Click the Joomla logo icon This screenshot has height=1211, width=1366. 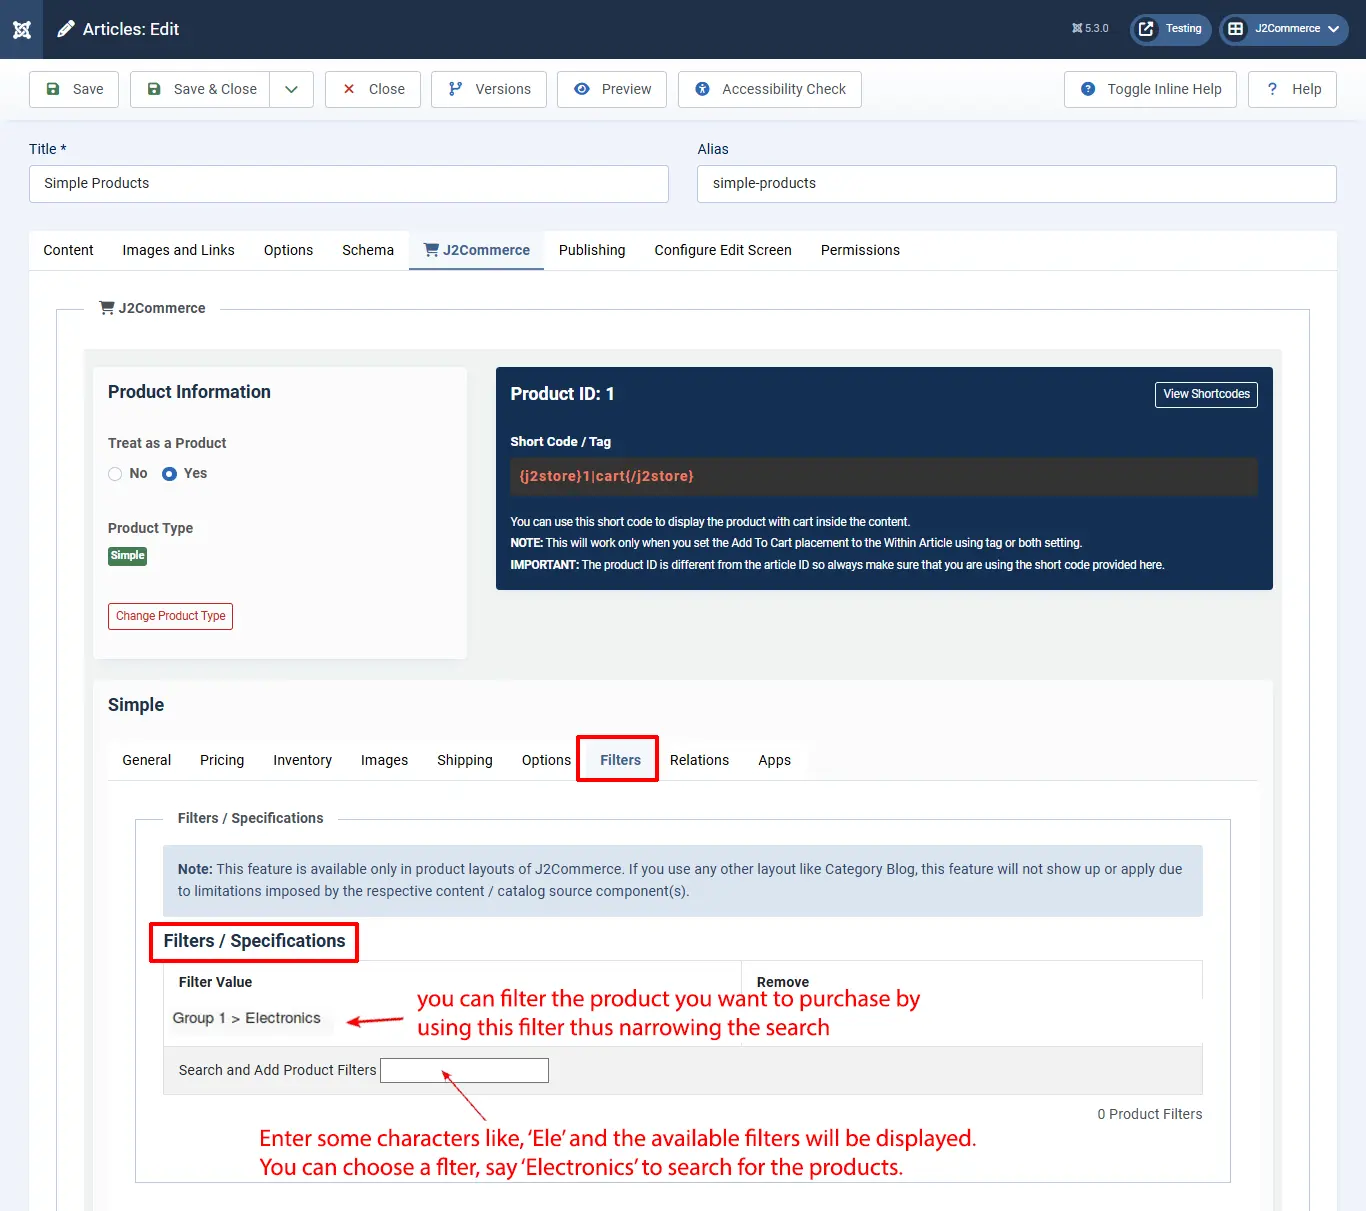(x=22, y=29)
